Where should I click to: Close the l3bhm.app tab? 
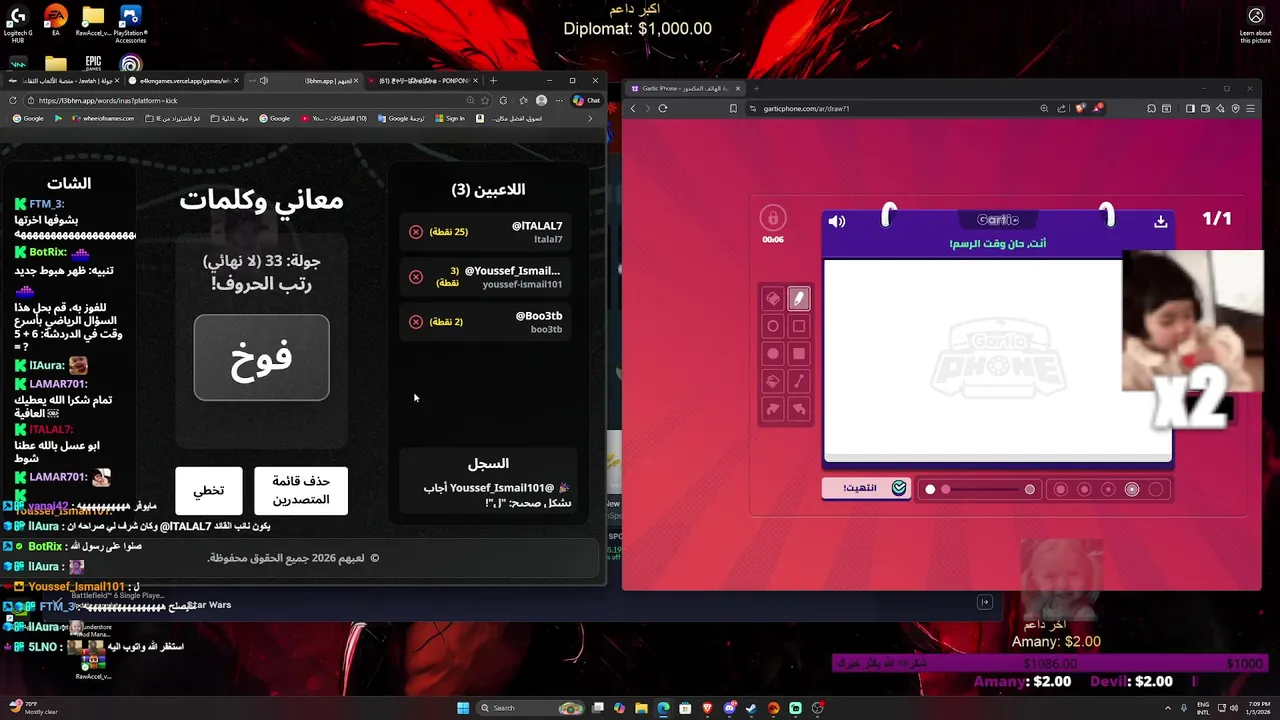[355, 81]
